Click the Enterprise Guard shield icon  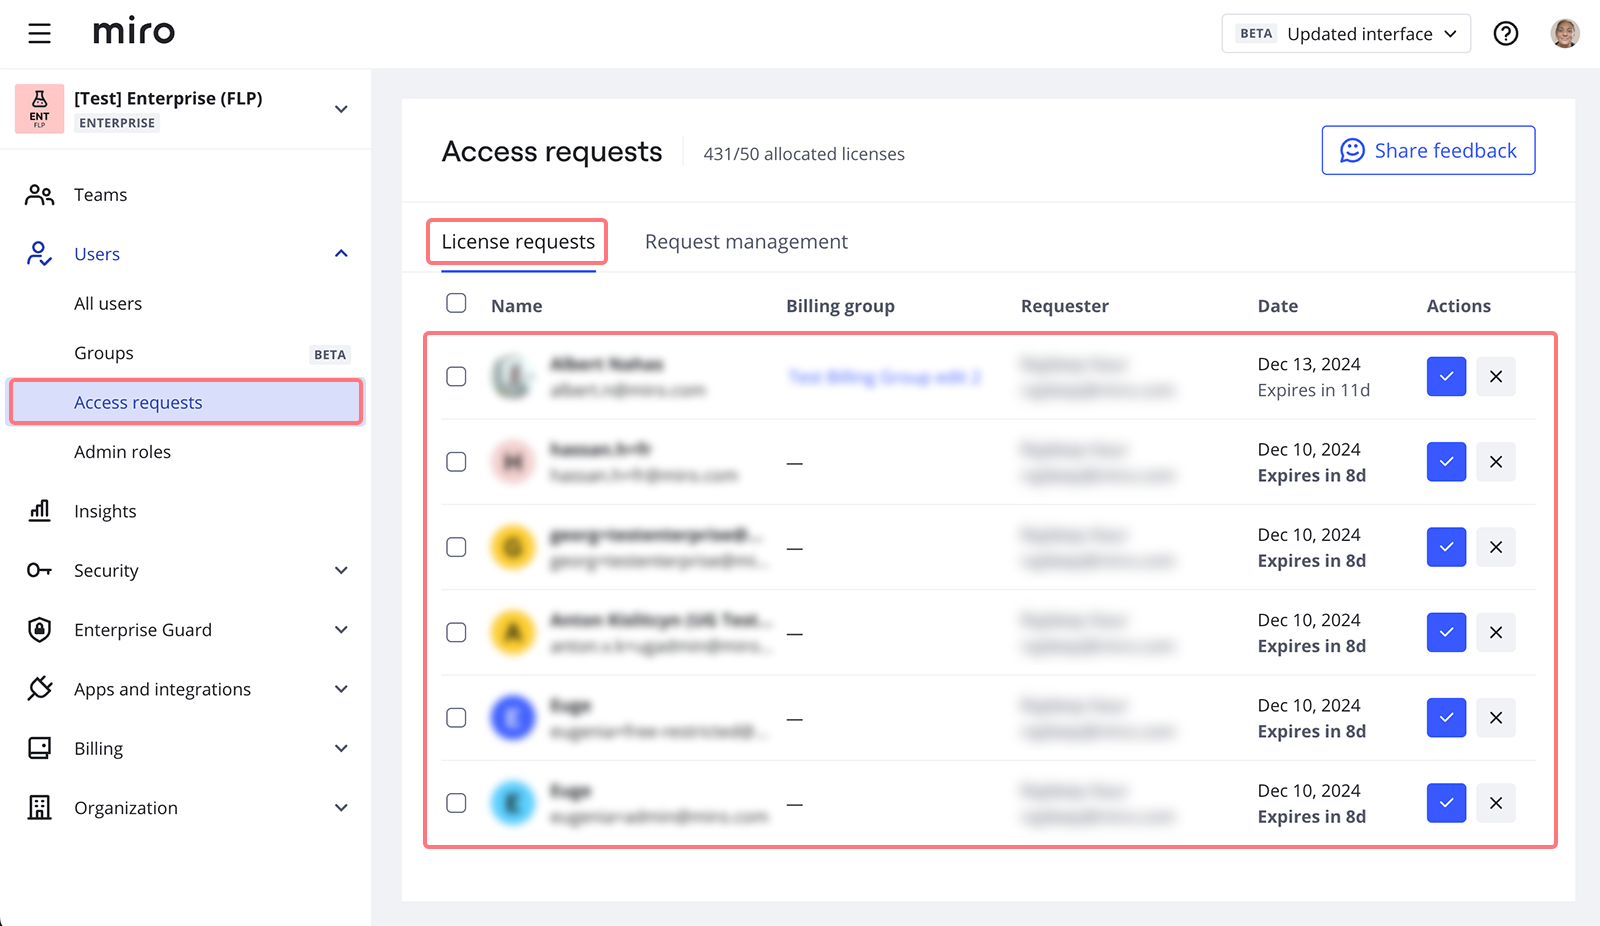[x=39, y=630]
